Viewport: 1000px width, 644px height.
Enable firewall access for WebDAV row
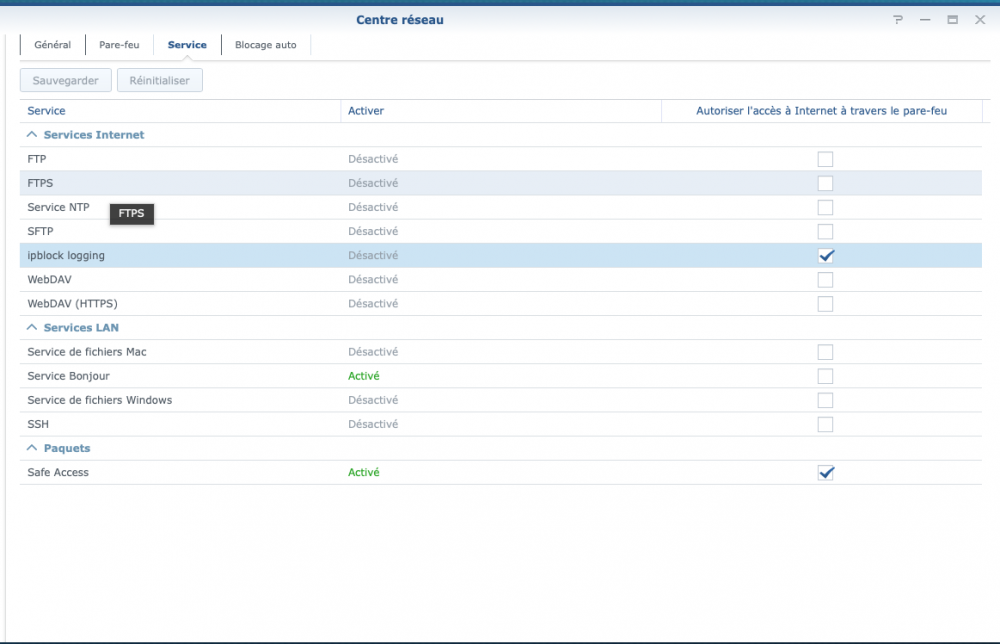825,279
